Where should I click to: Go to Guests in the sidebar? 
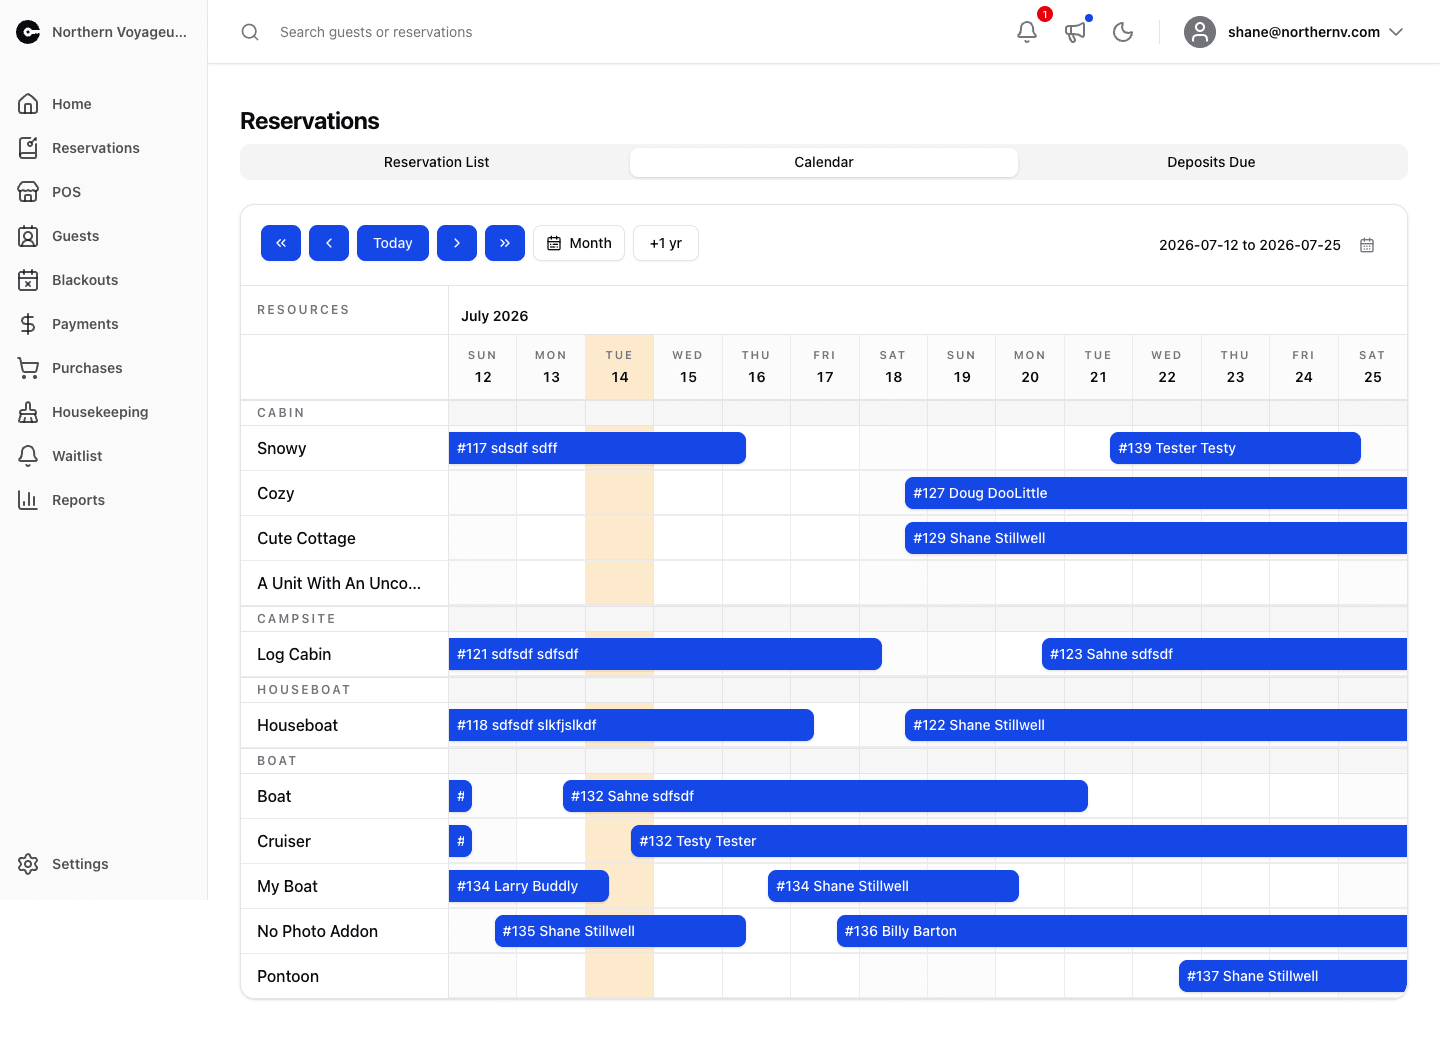[104, 236]
